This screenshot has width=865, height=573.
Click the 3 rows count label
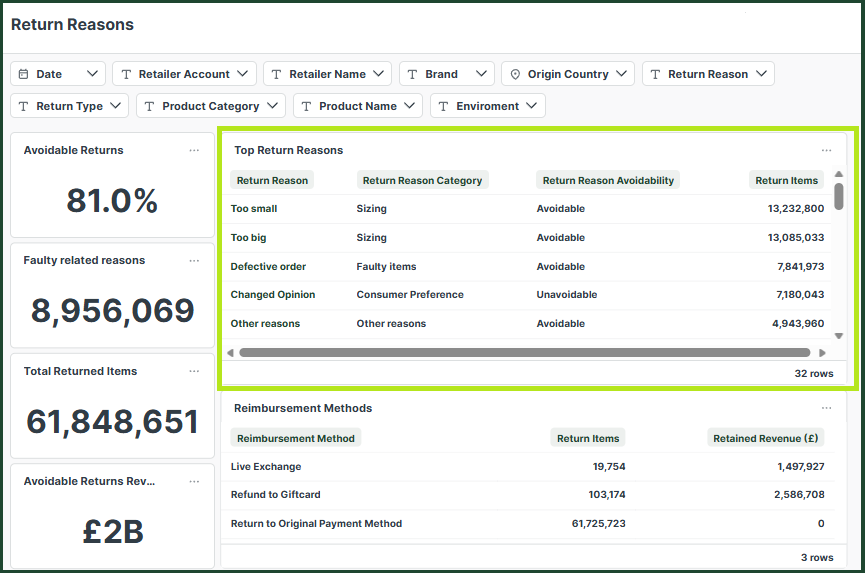click(x=817, y=558)
